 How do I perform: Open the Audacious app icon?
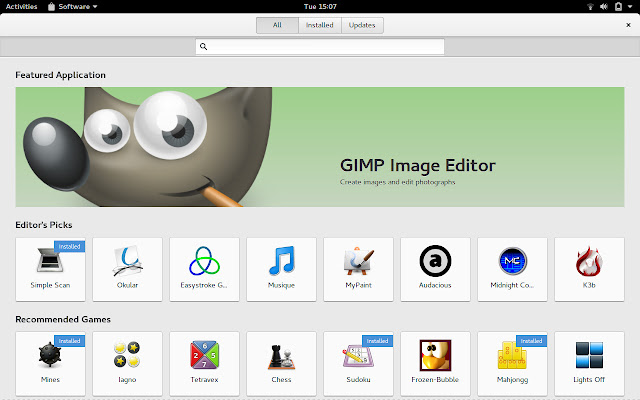[436, 261]
